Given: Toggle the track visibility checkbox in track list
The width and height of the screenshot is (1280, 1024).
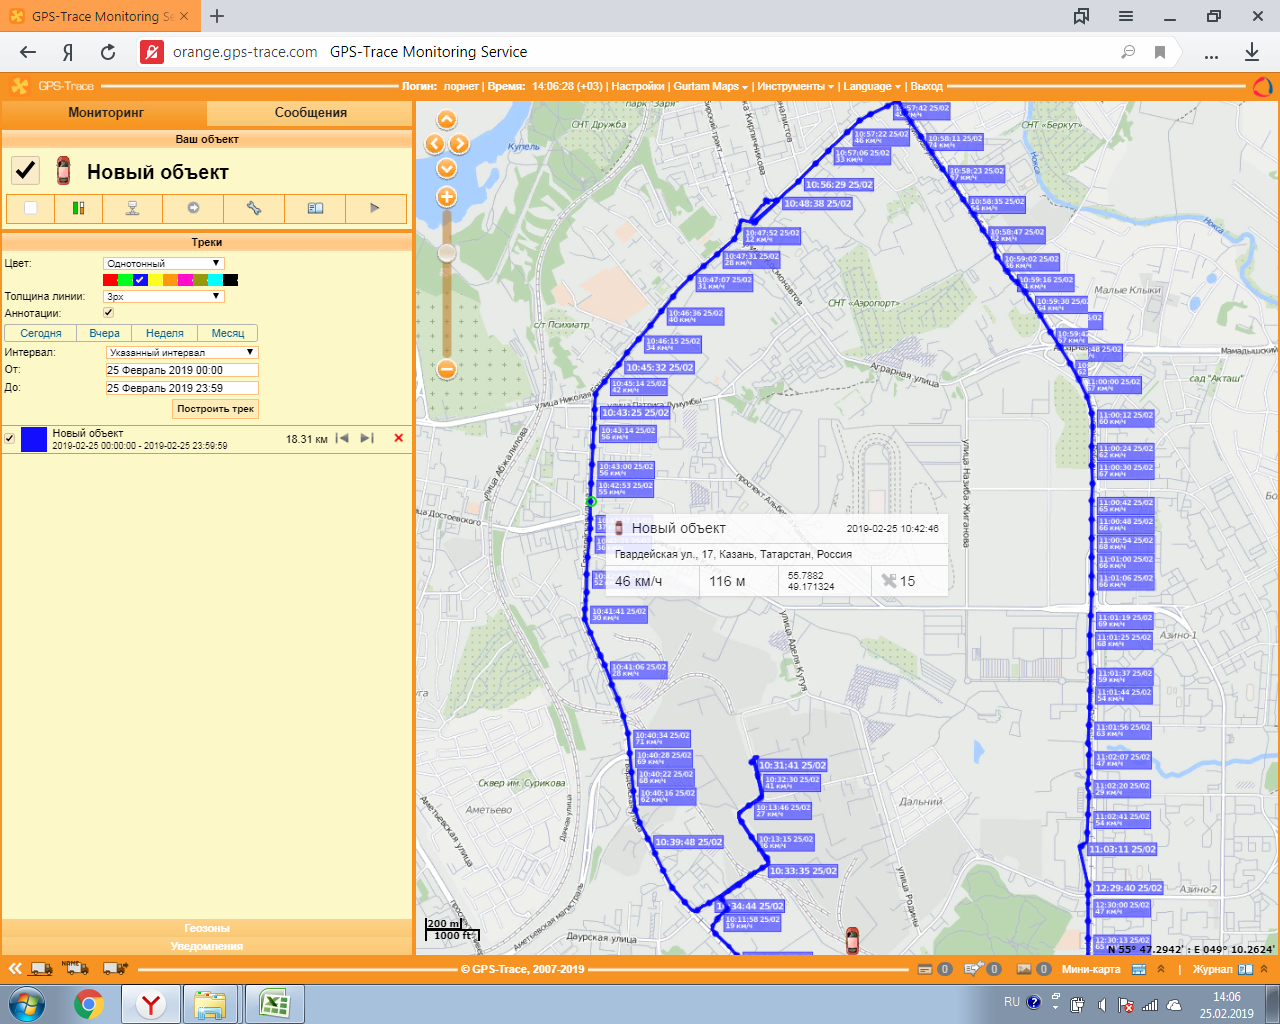Looking at the screenshot, I should tap(10, 438).
